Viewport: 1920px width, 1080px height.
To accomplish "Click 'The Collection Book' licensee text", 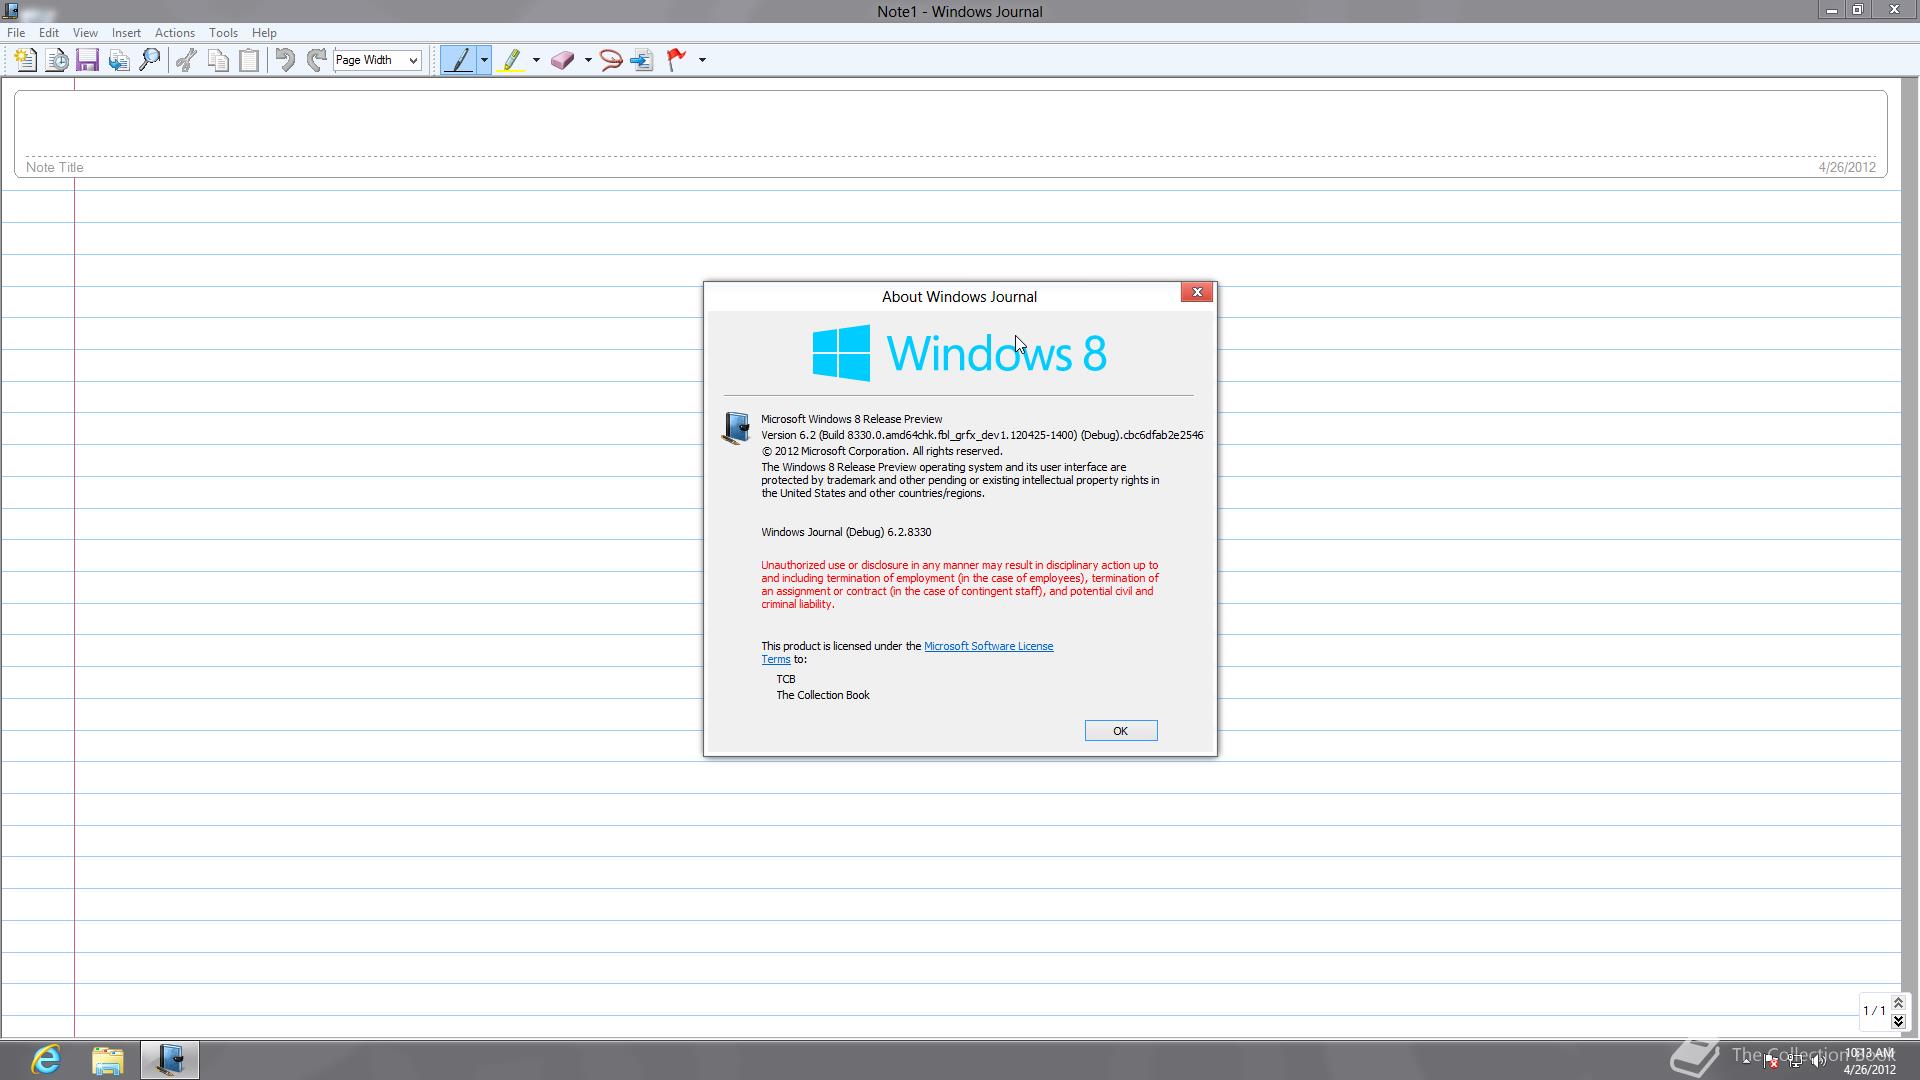I will click(x=823, y=695).
